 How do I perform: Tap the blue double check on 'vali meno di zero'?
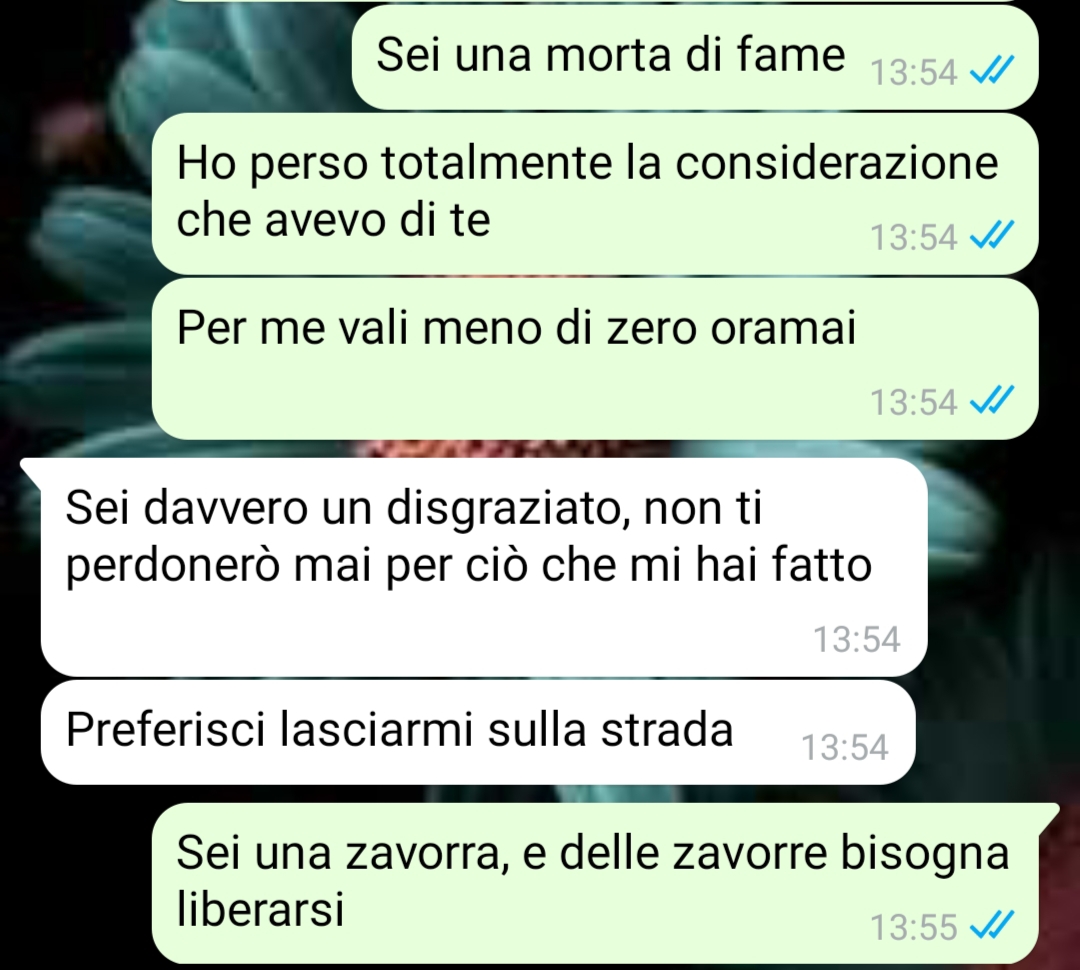(x=991, y=400)
